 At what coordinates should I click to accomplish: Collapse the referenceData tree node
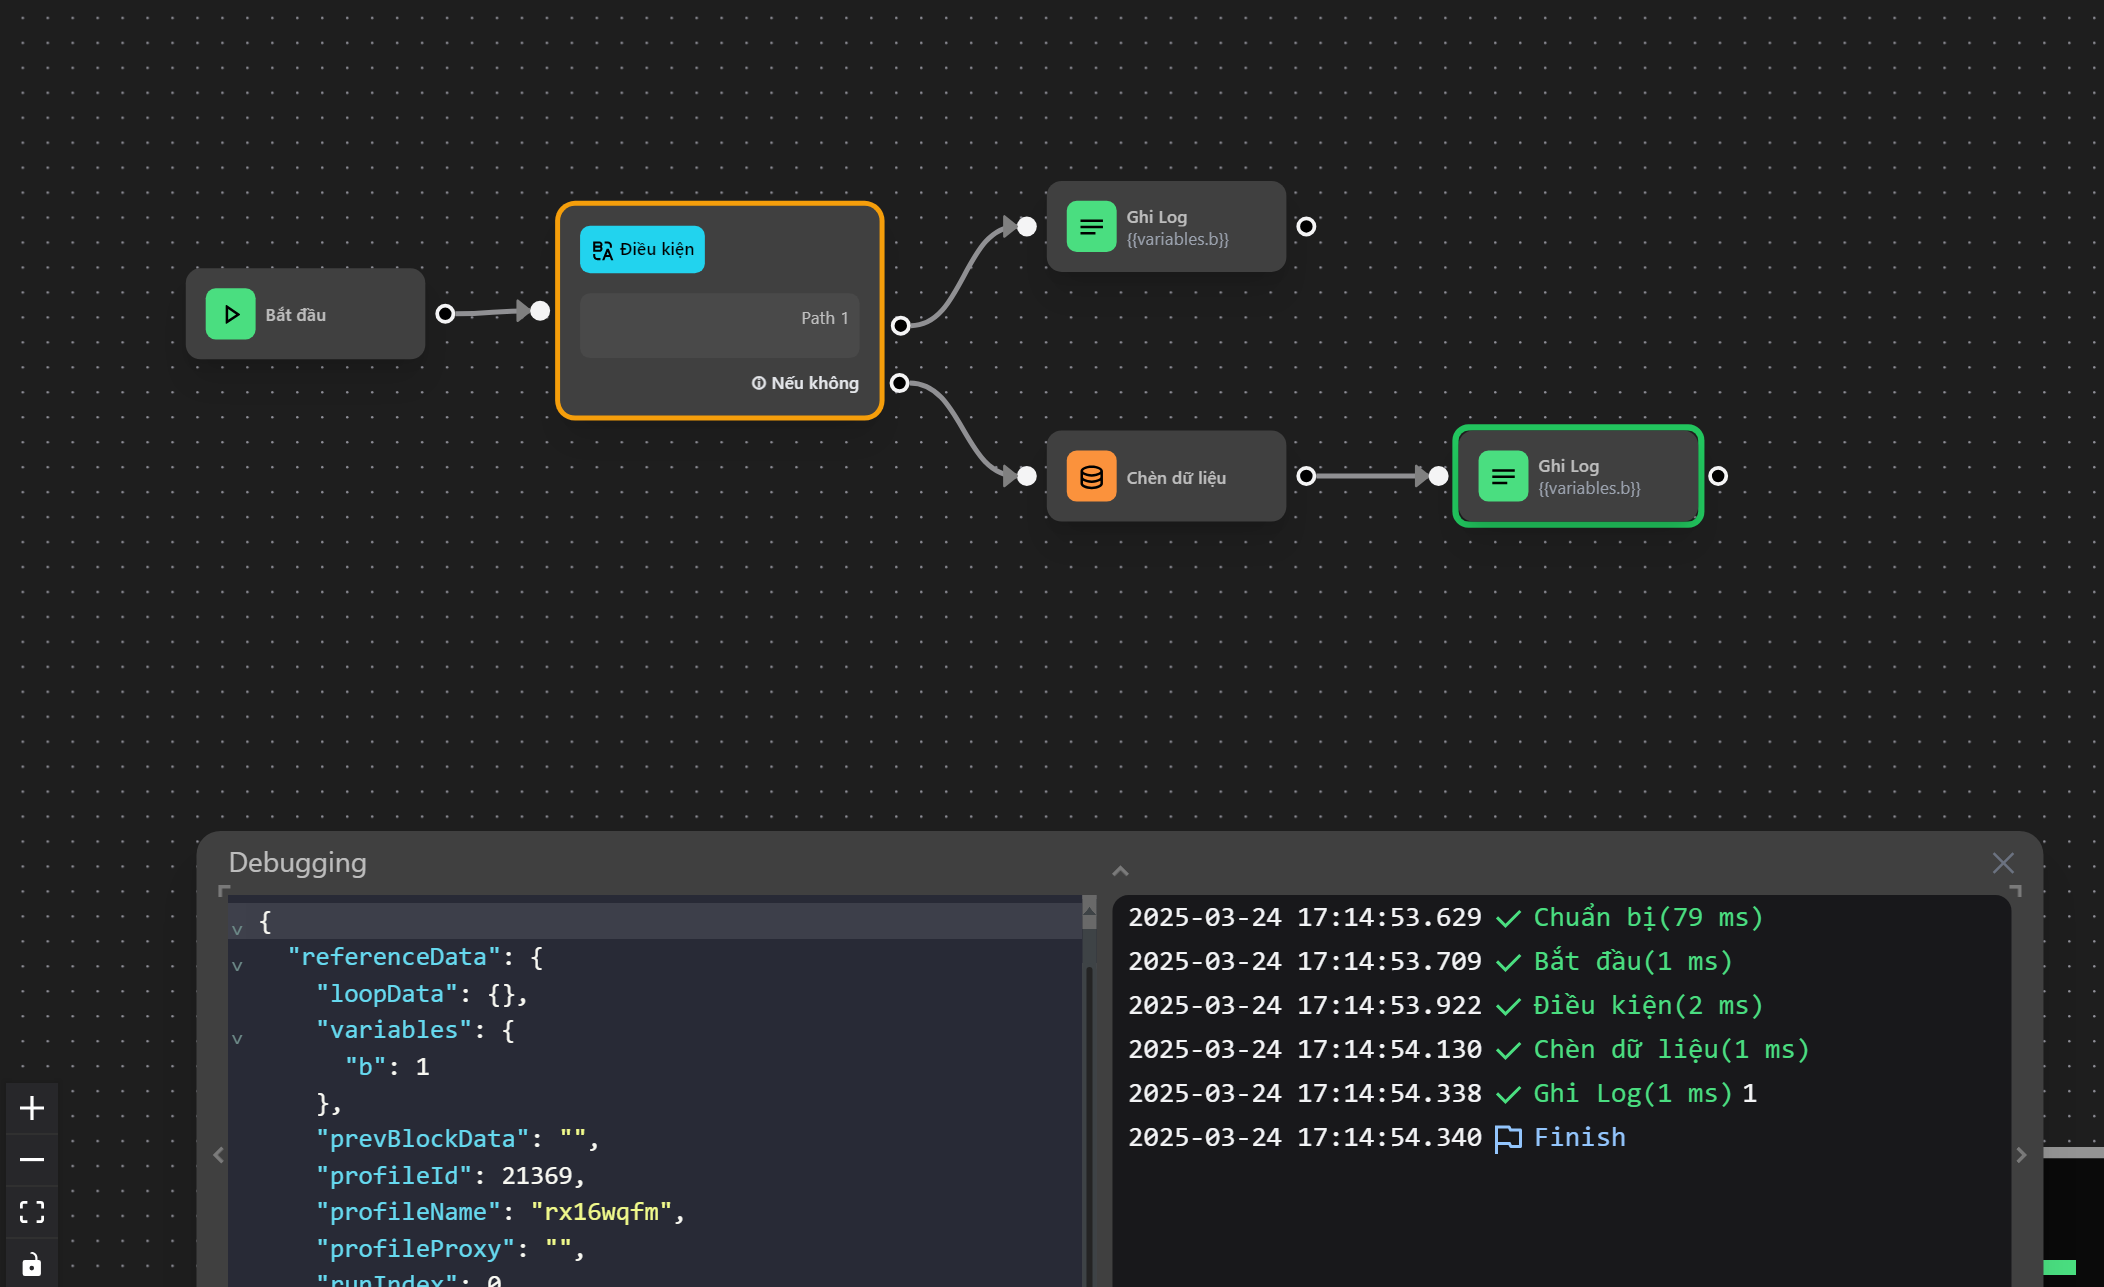click(238, 965)
